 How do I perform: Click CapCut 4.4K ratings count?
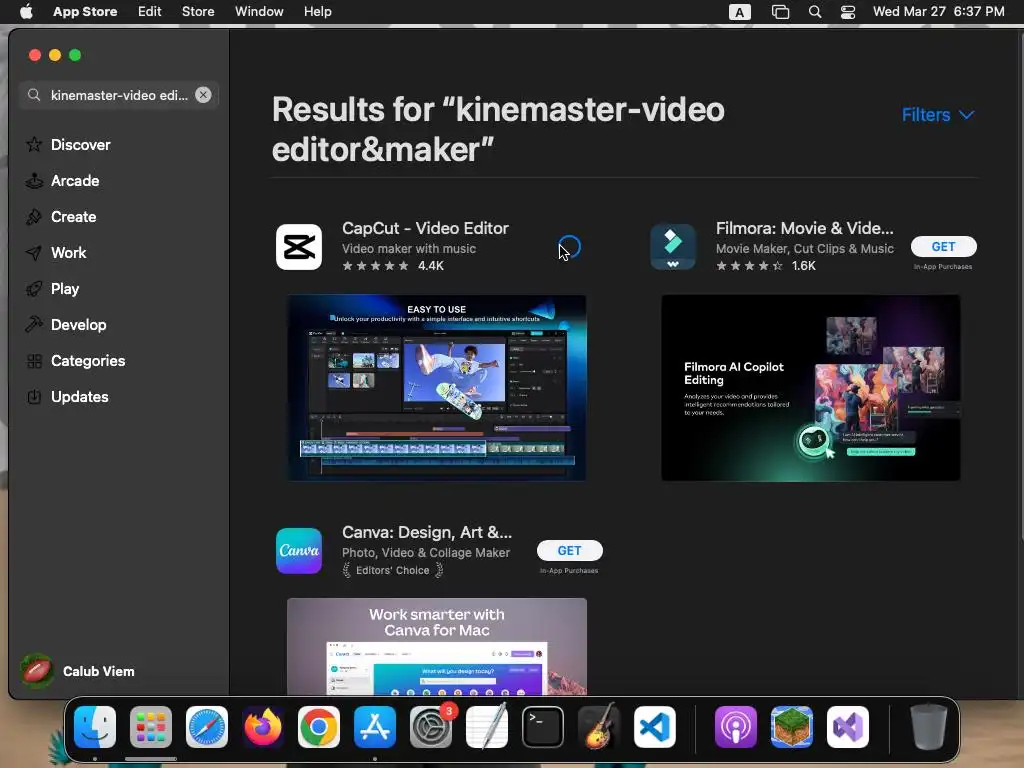[x=430, y=266]
